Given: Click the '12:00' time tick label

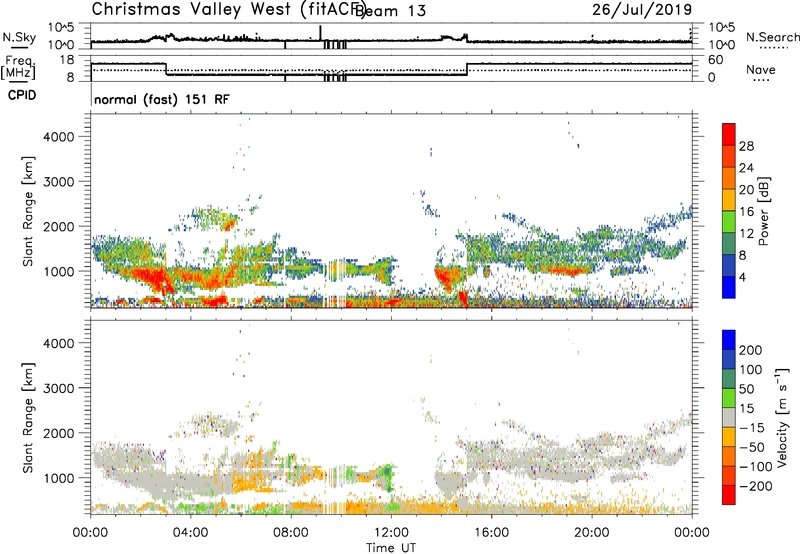Looking at the screenshot, I should coord(391,533).
